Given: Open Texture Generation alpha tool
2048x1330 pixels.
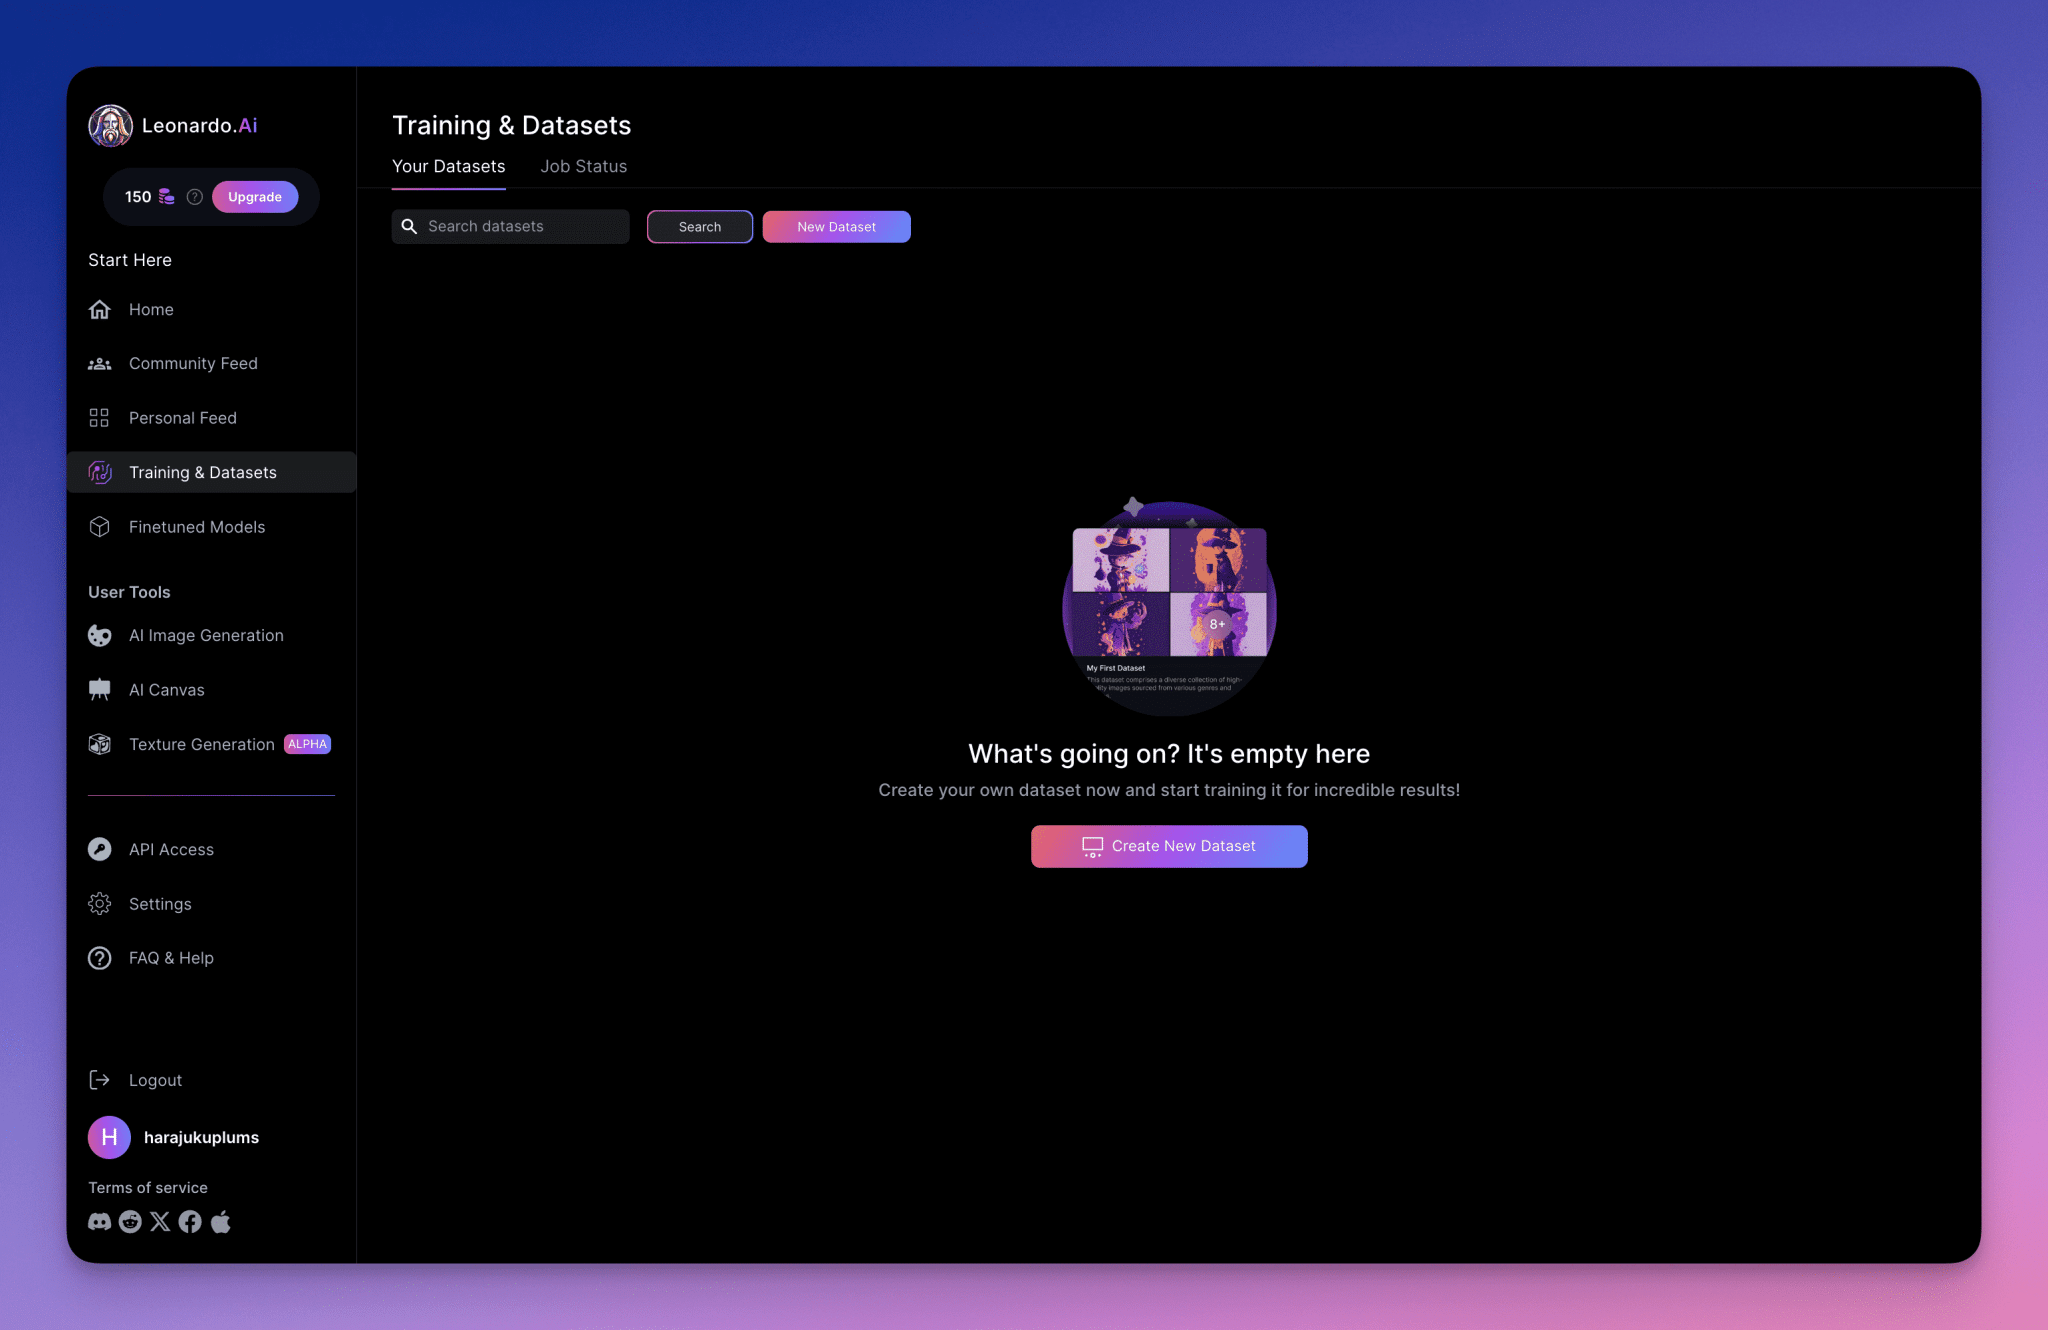Looking at the screenshot, I should coord(201,745).
